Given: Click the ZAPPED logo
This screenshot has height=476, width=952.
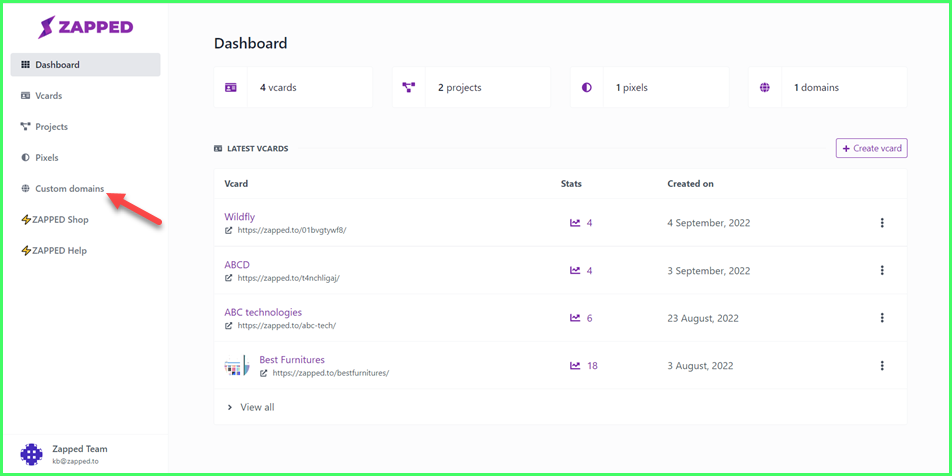Looking at the screenshot, I should coord(86,27).
